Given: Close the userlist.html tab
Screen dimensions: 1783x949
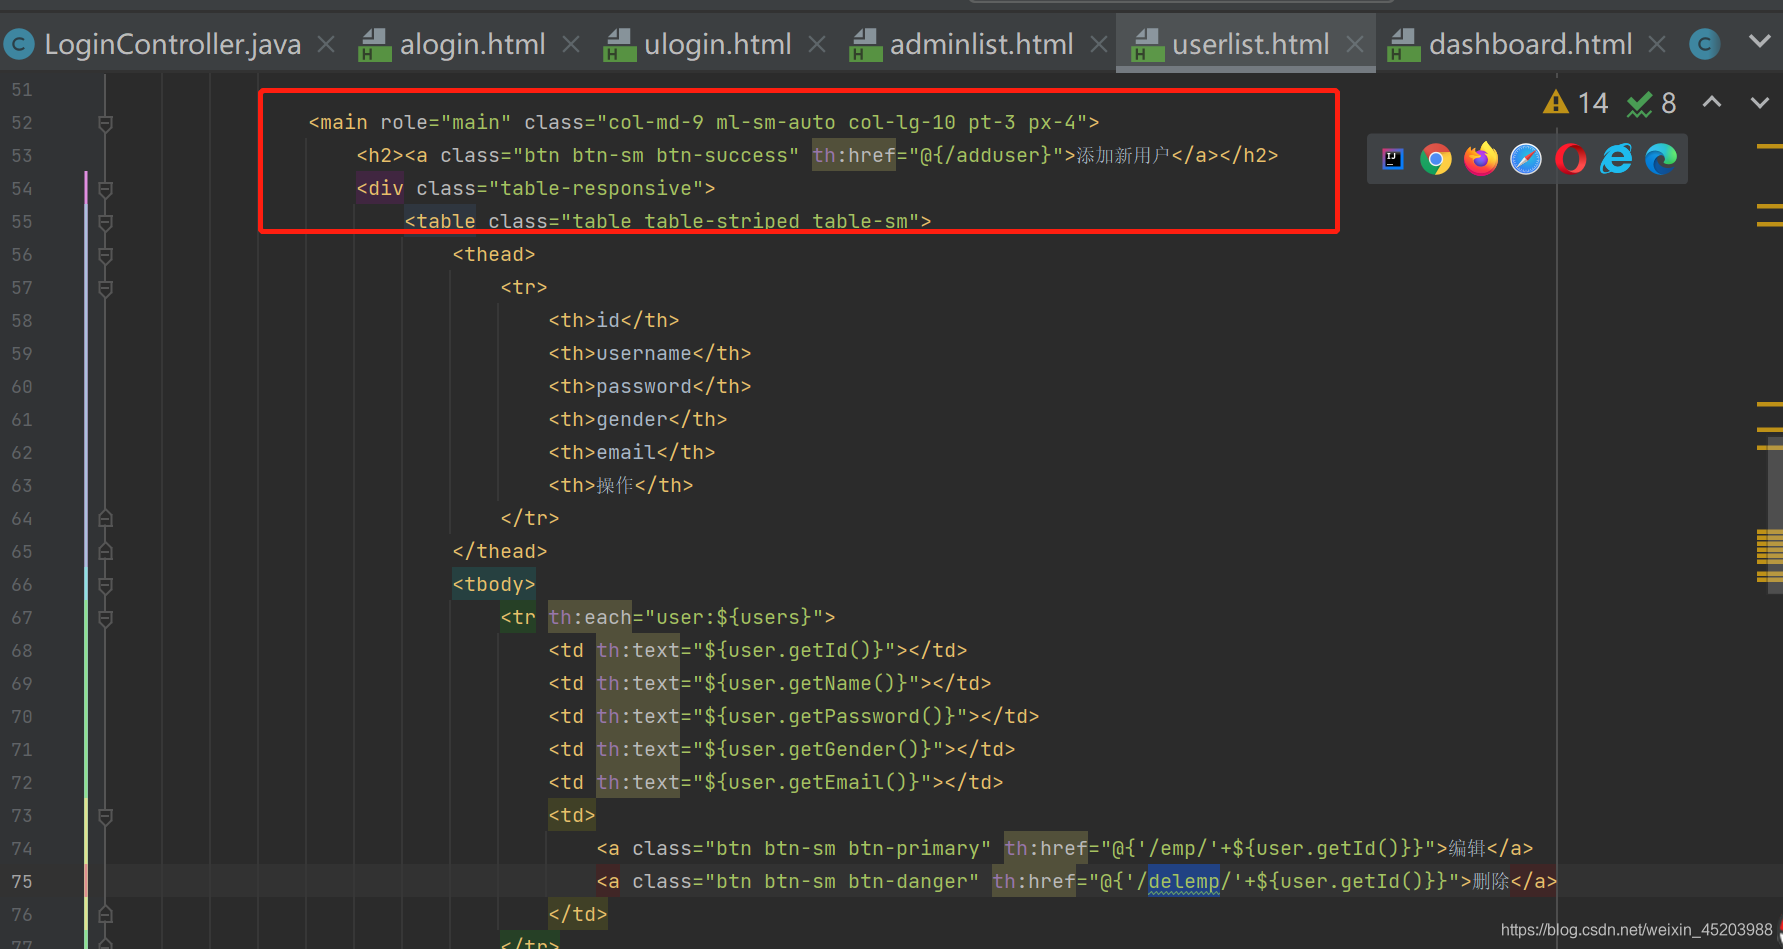Looking at the screenshot, I should click(1355, 44).
